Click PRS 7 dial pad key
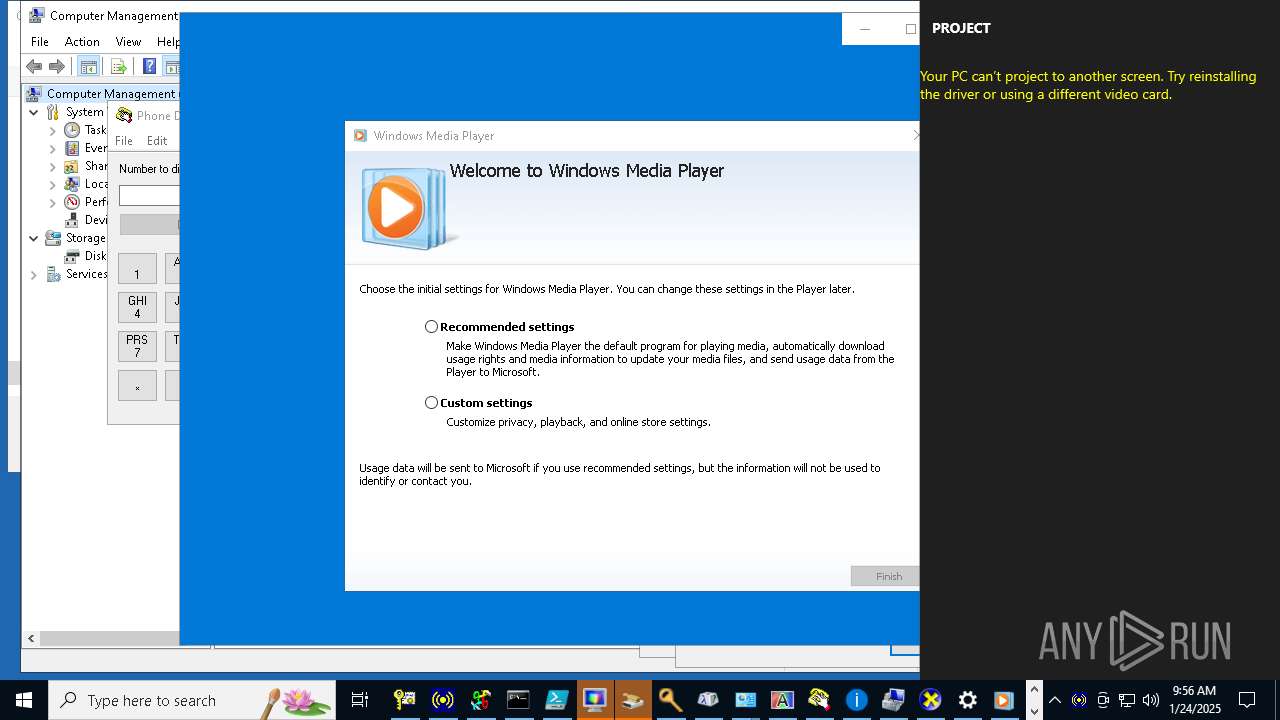The width and height of the screenshot is (1280, 720). pos(137,346)
